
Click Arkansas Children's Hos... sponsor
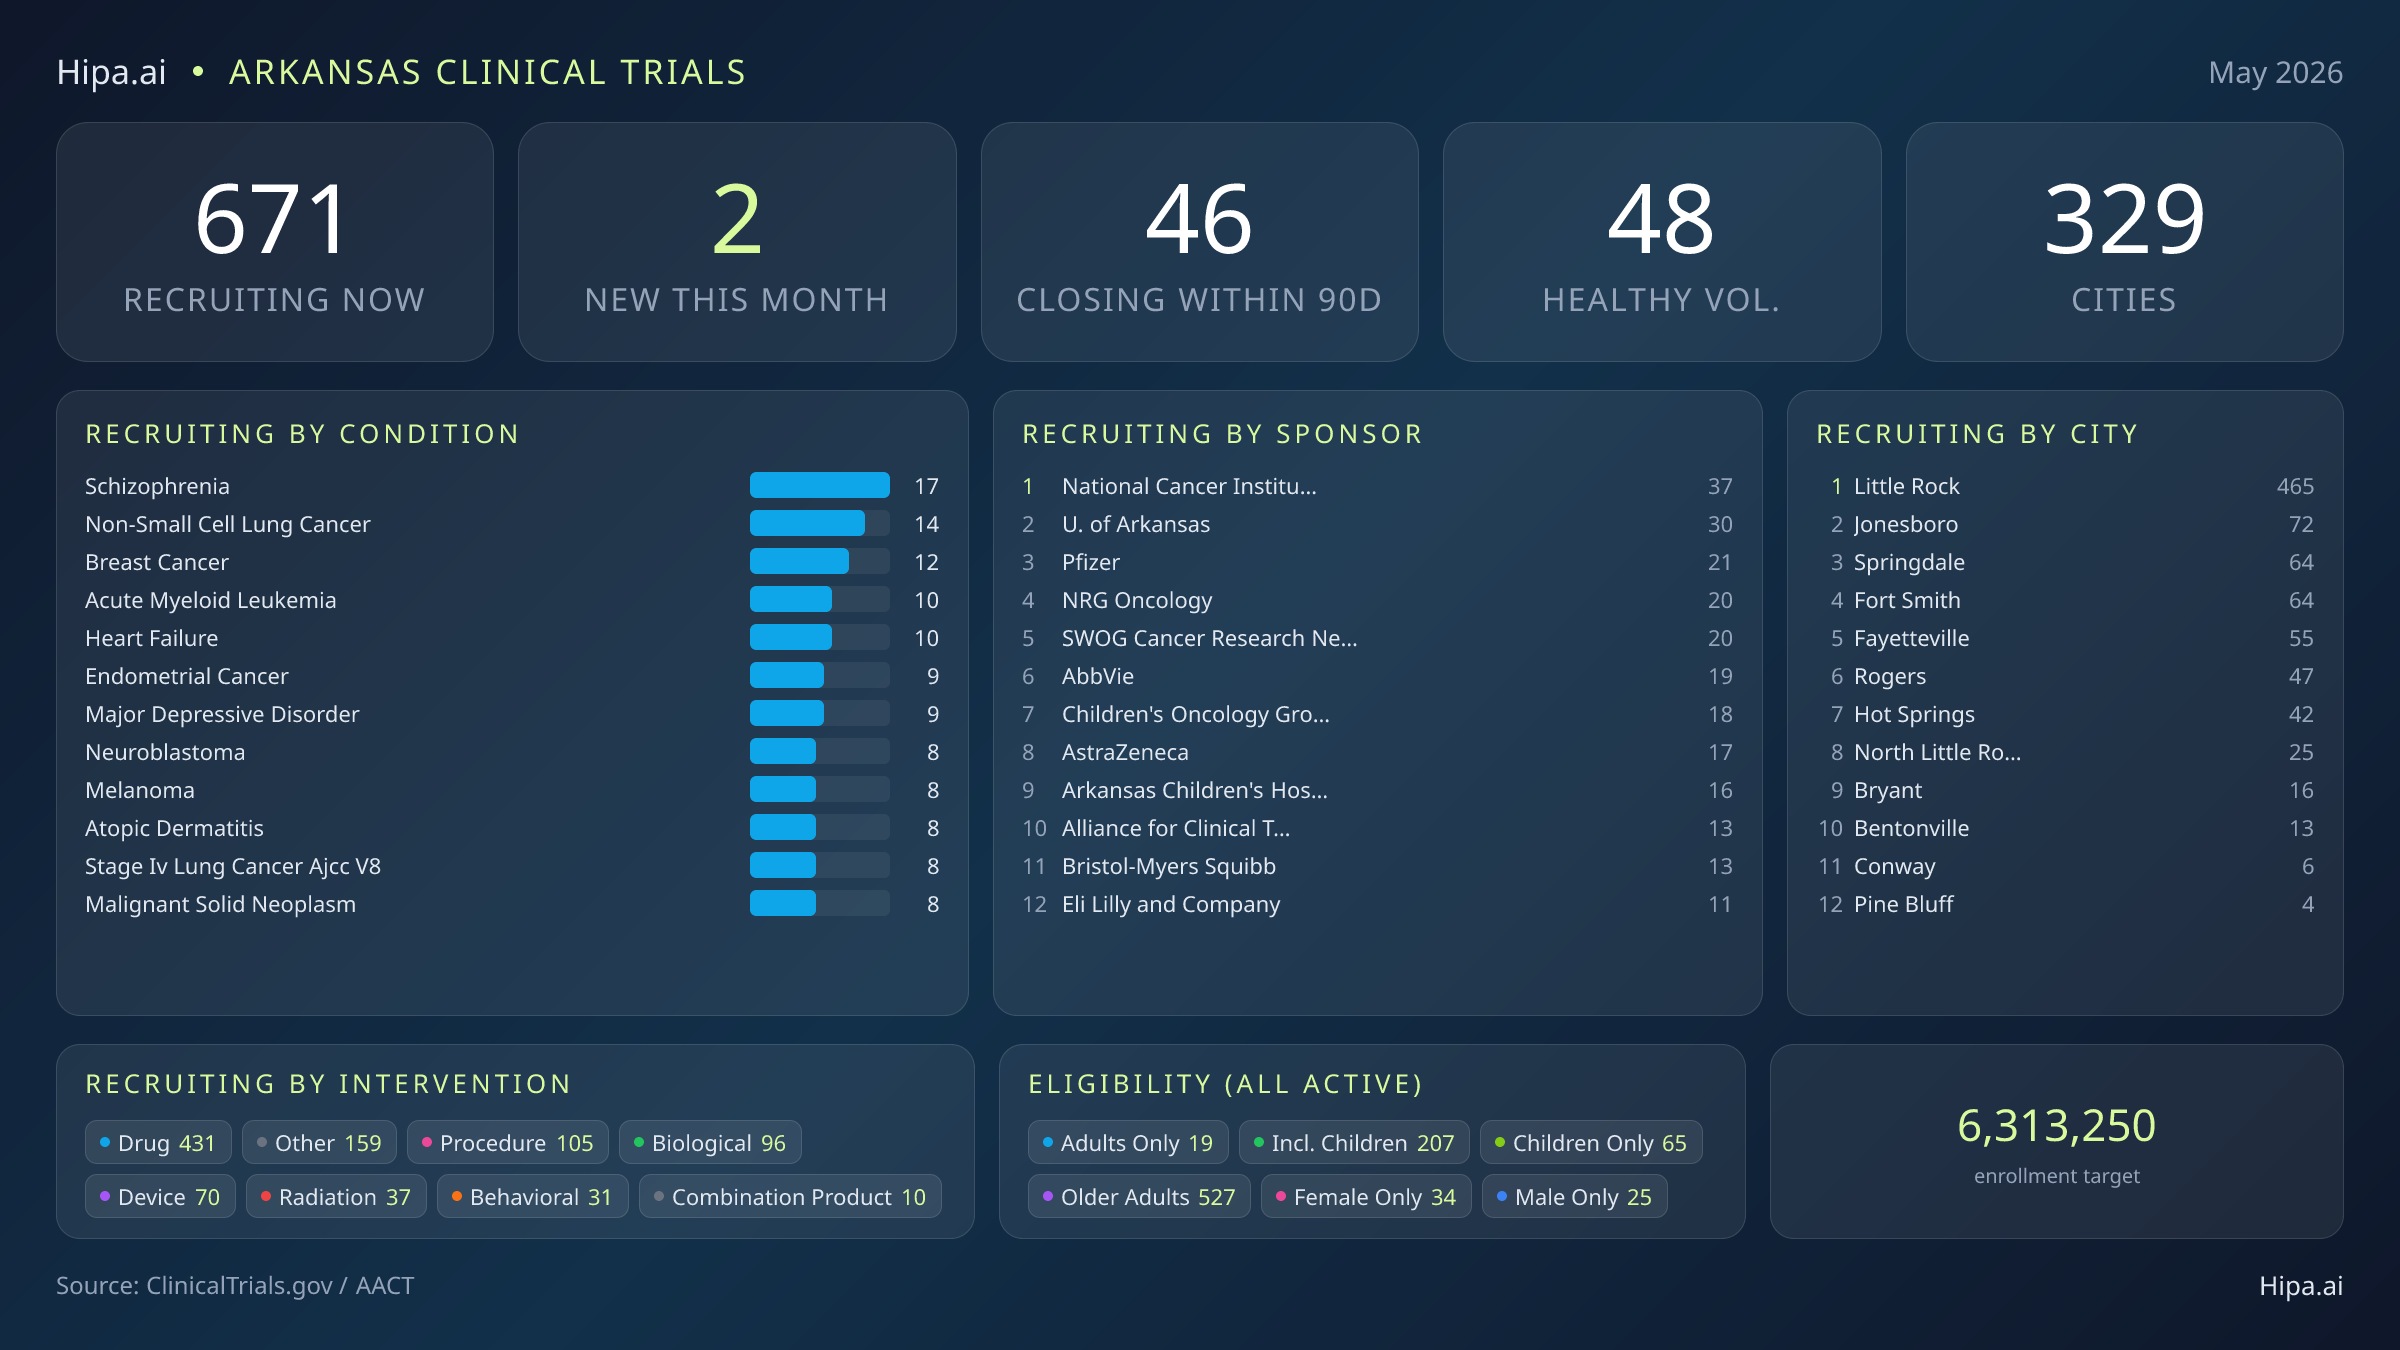click(1377, 790)
